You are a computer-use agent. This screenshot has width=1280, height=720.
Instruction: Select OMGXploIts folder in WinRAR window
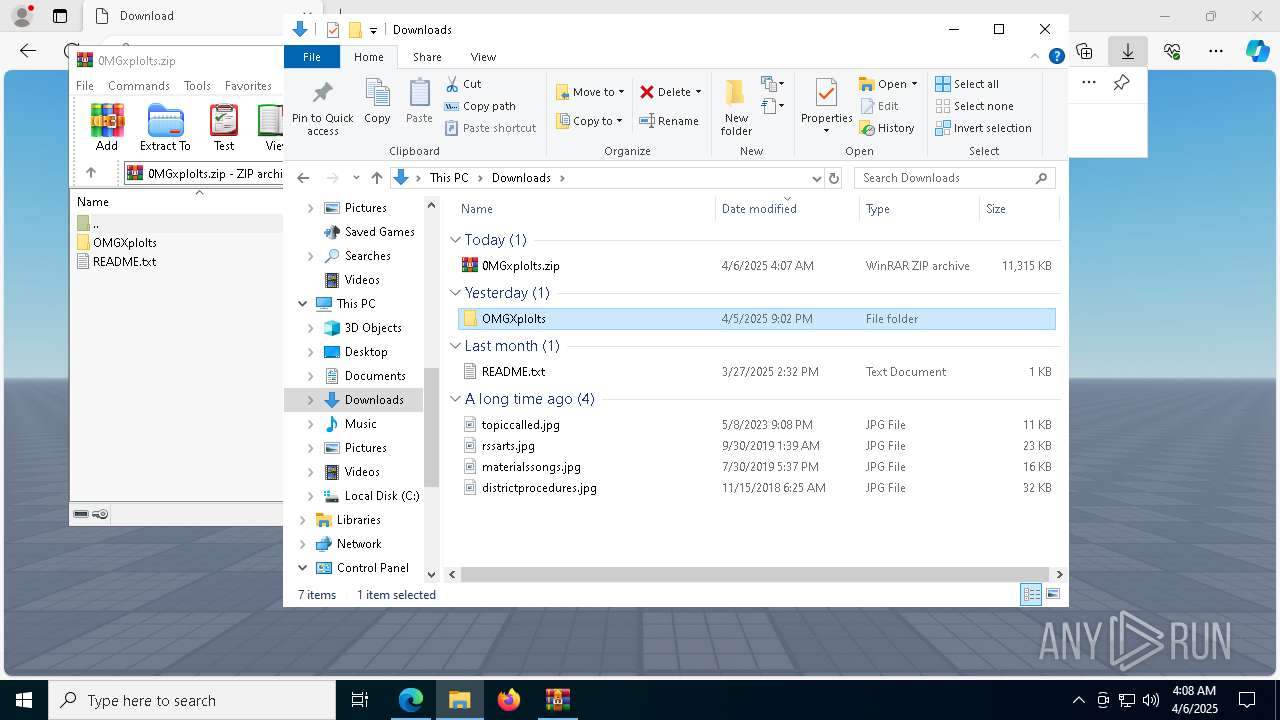coord(124,243)
